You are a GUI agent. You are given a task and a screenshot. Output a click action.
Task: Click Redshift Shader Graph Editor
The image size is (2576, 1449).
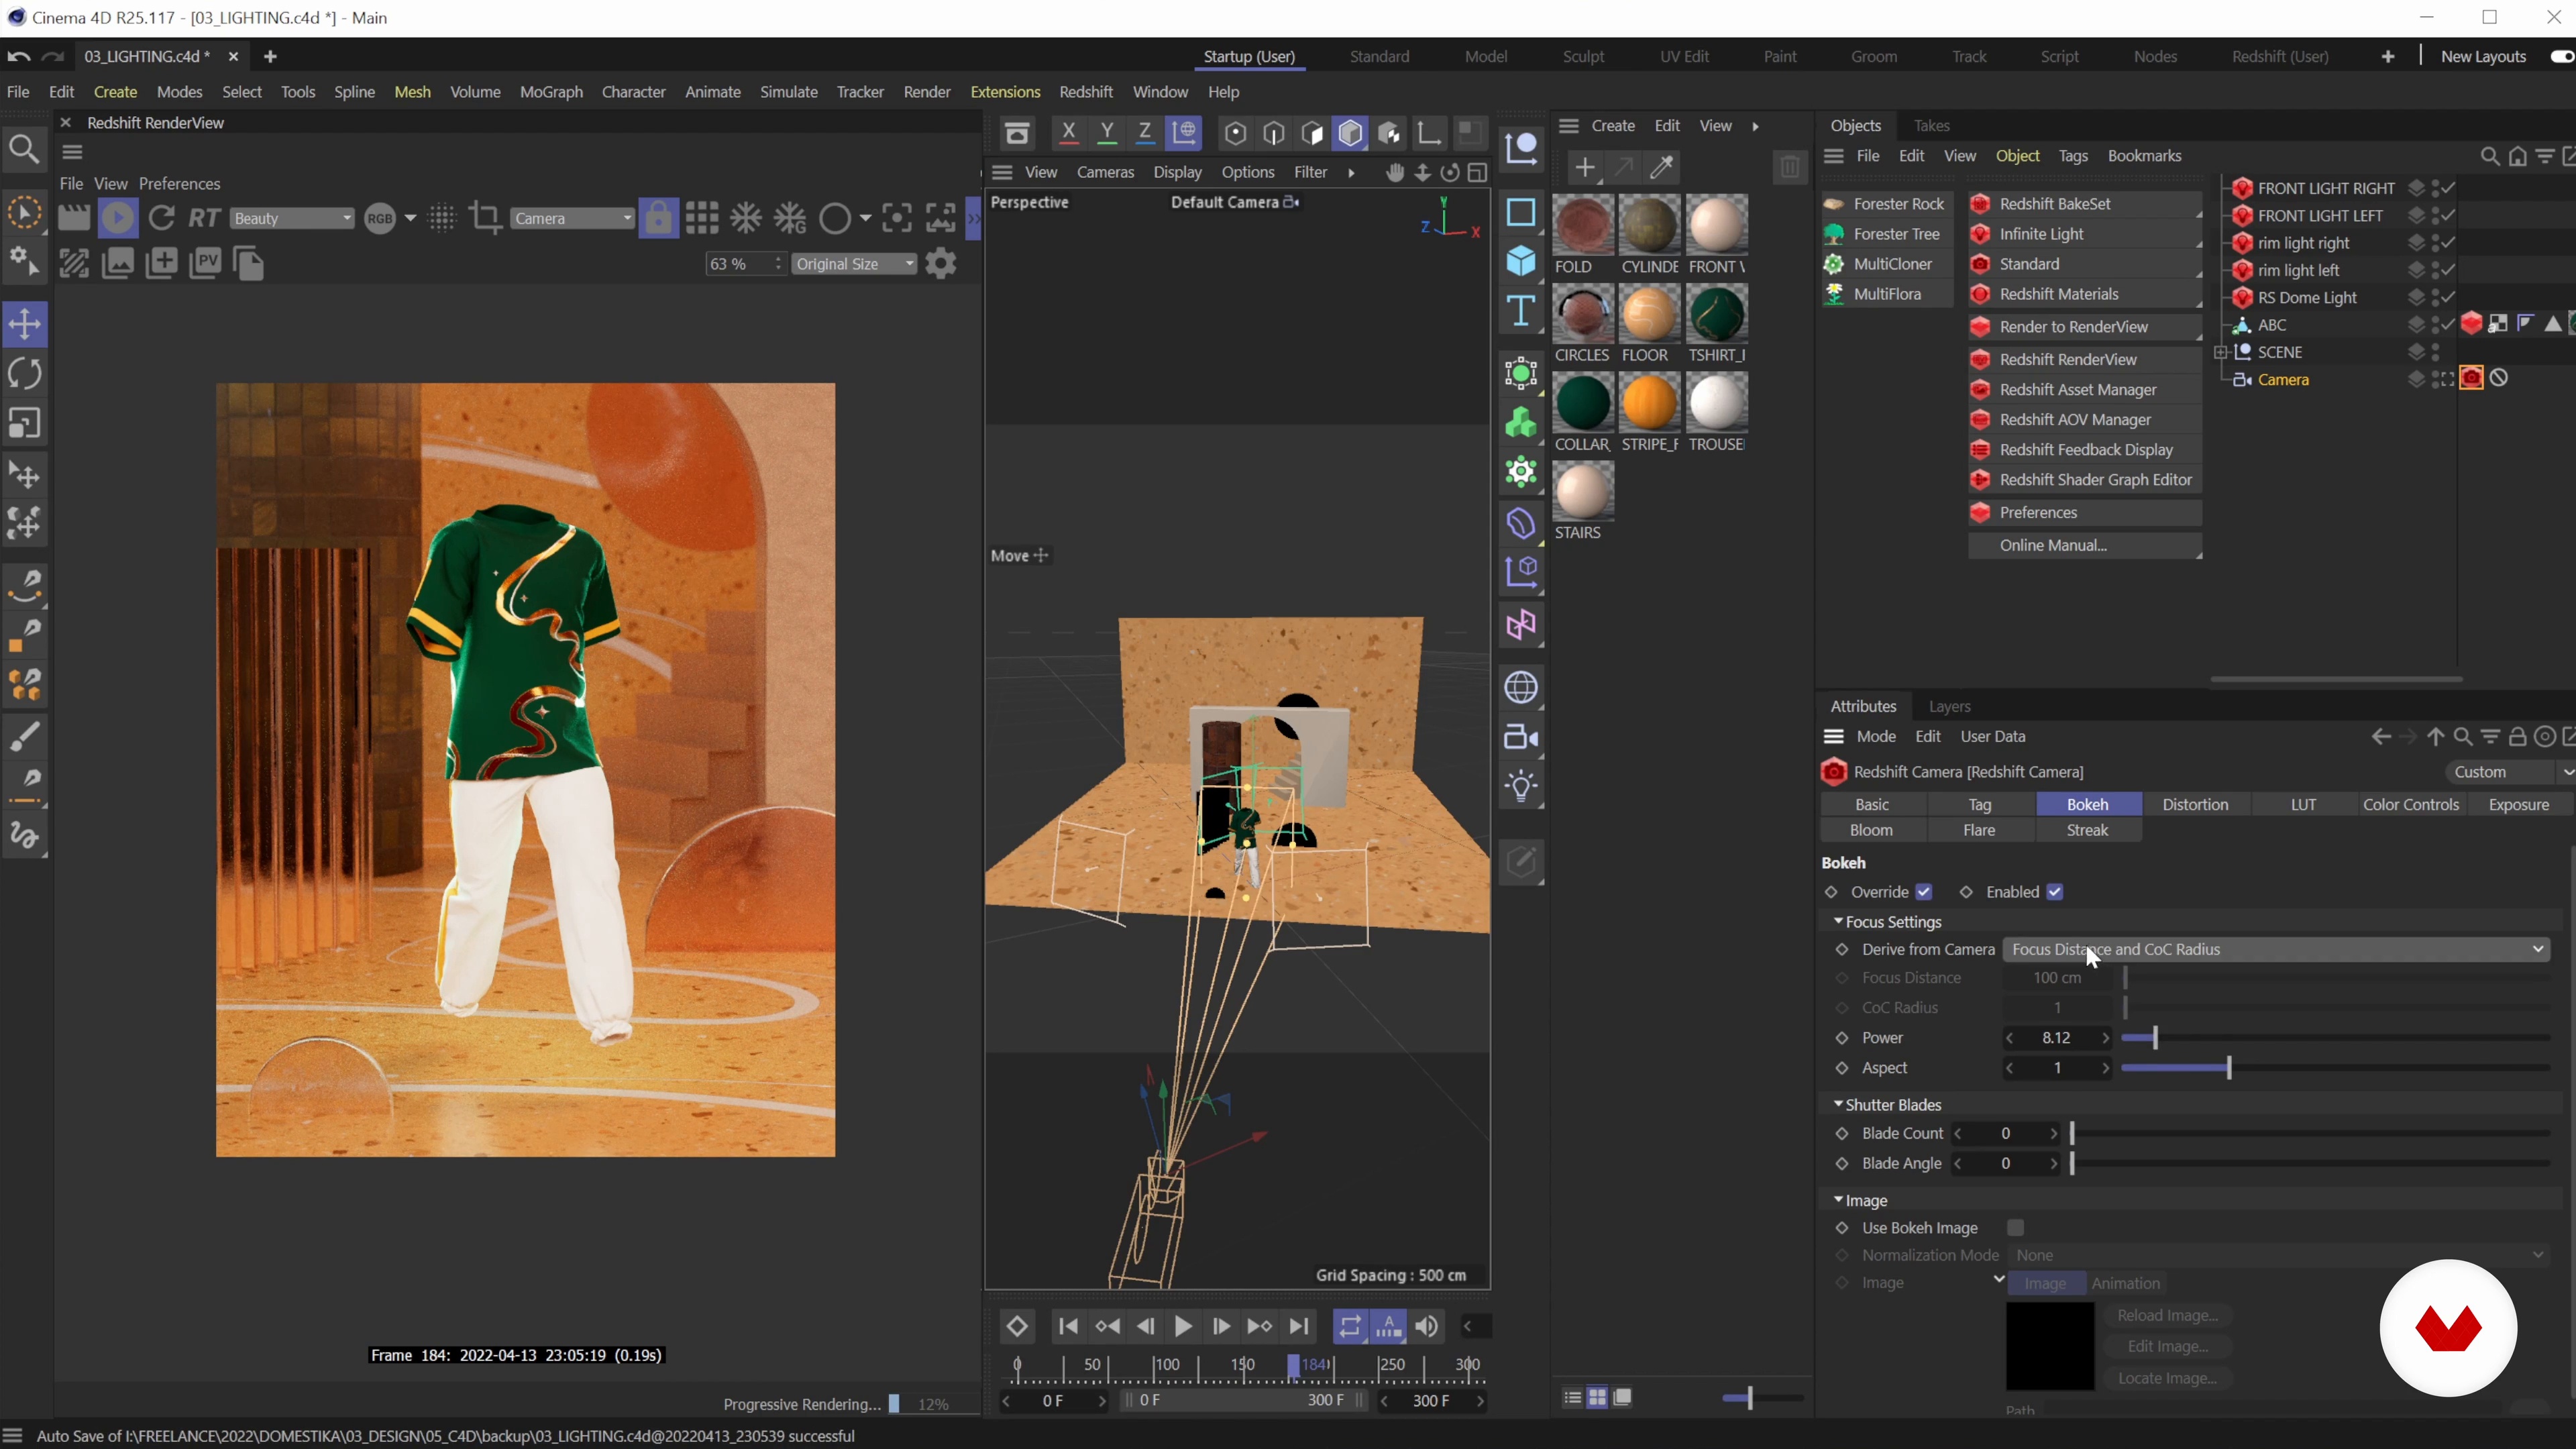[2085, 479]
